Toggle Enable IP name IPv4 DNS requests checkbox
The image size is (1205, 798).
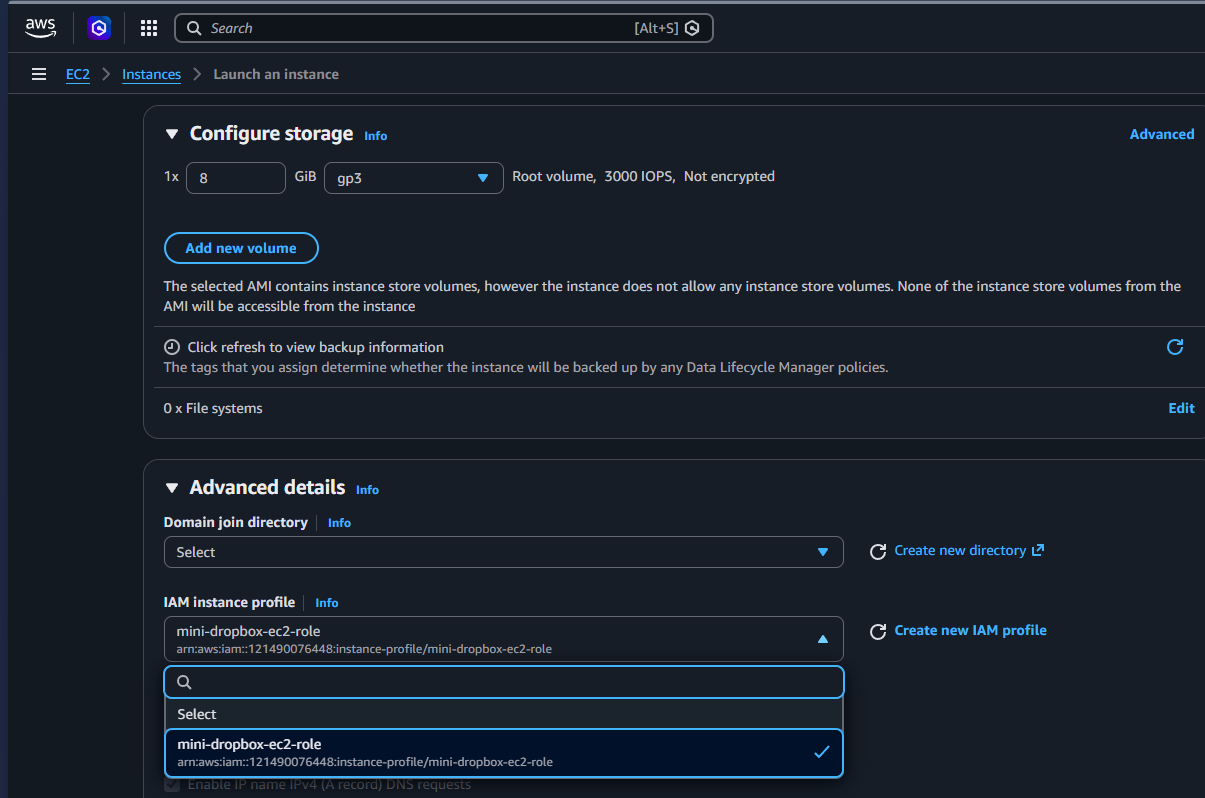[x=174, y=785]
